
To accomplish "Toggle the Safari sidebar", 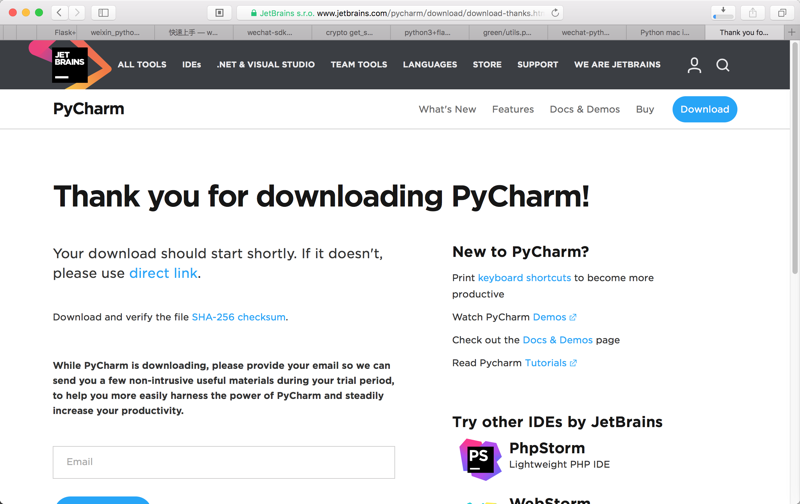I will 103,13.
